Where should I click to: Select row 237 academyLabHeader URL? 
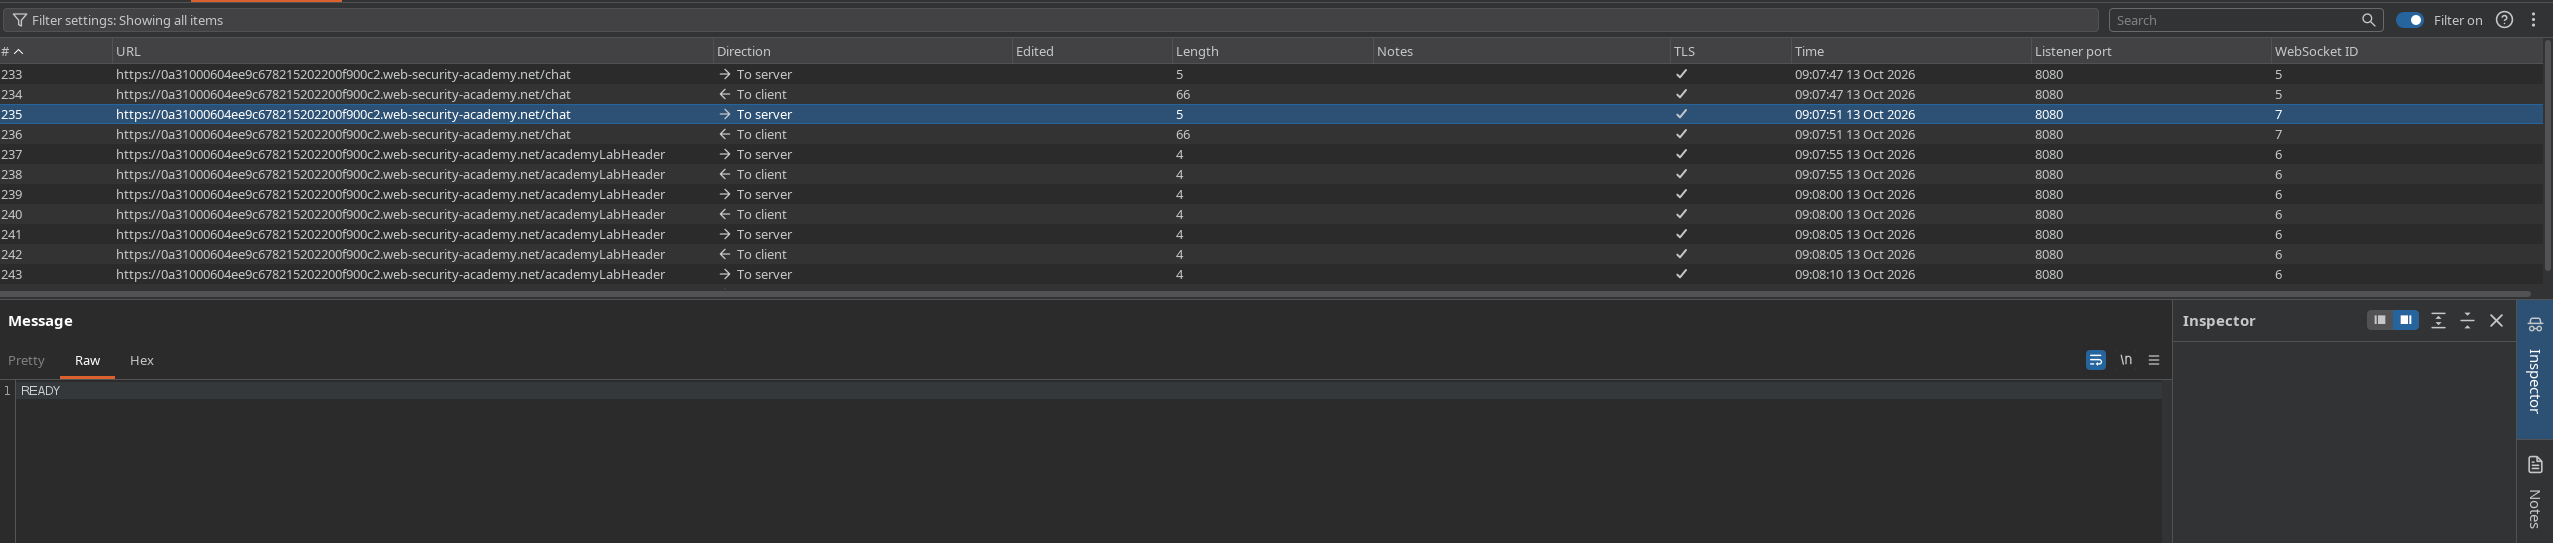(x=390, y=154)
